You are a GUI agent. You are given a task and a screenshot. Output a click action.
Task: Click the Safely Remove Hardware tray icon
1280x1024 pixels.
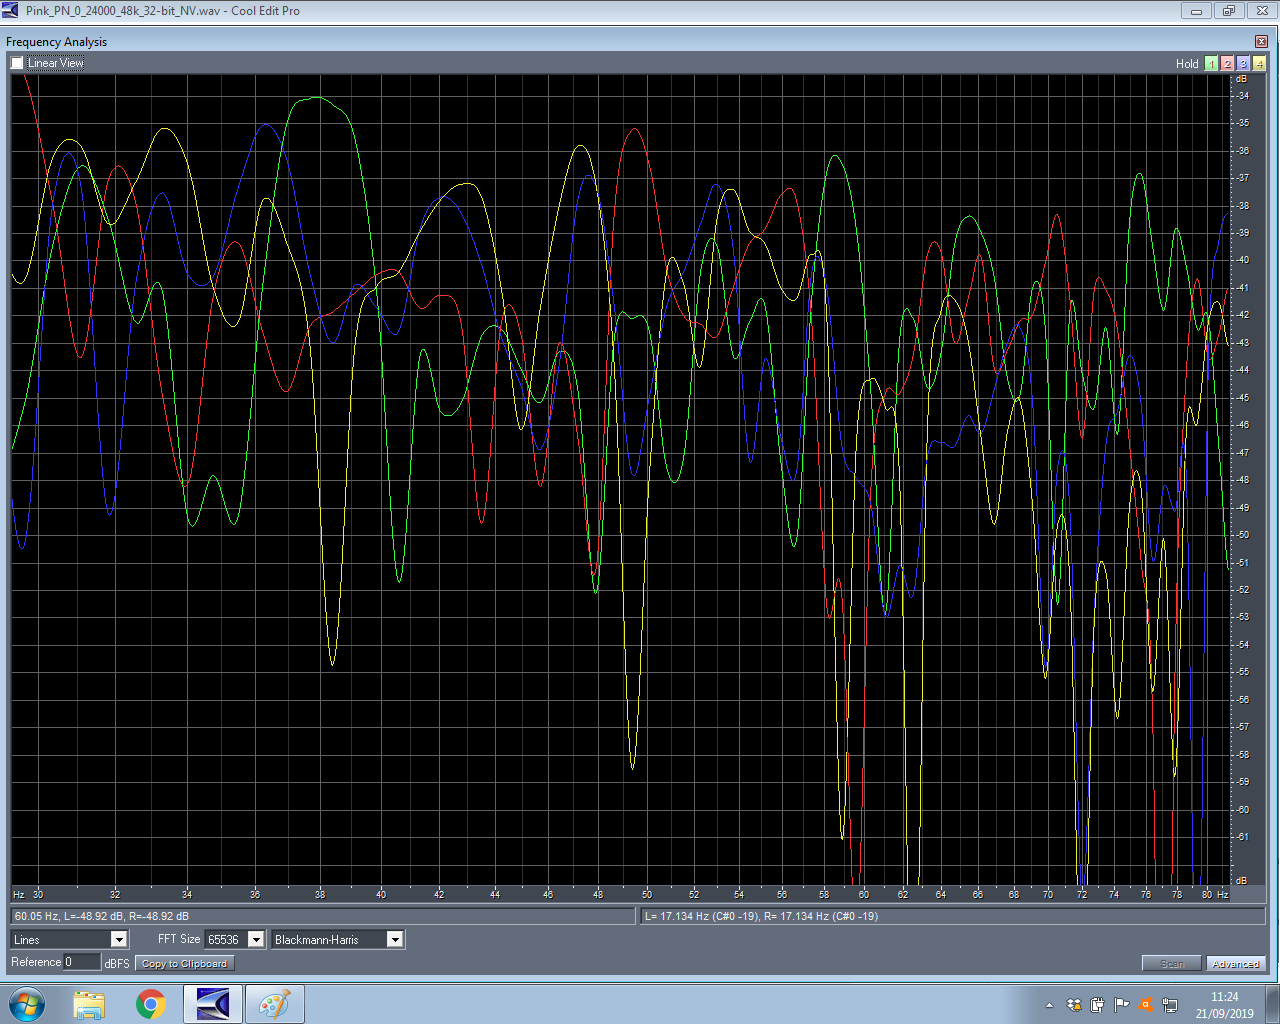pos(1098,1005)
